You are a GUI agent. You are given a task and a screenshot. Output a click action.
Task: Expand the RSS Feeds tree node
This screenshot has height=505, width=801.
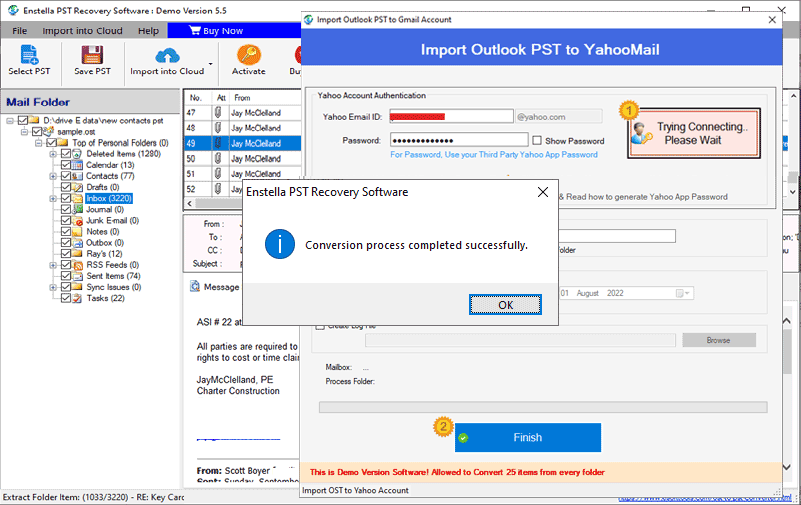pos(53,265)
